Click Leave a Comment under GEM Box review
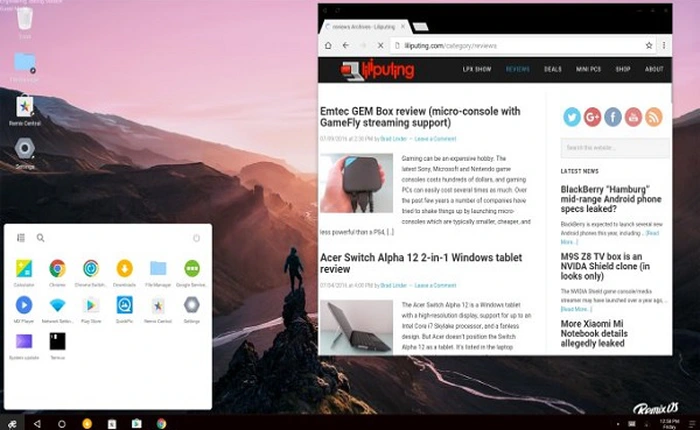The height and width of the screenshot is (430, 700). point(435,139)
